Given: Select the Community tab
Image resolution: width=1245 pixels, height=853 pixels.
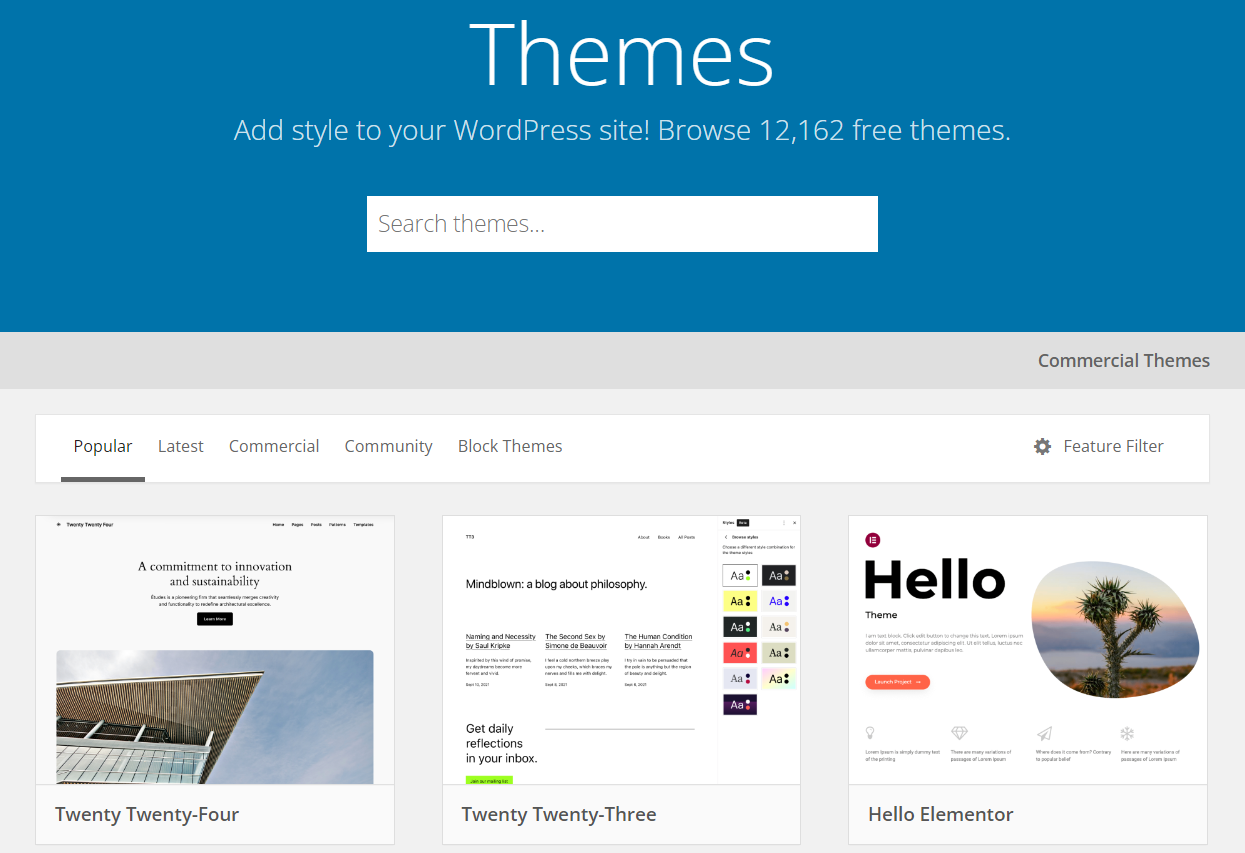Looking at the screenshot, I should coord(388,447).
